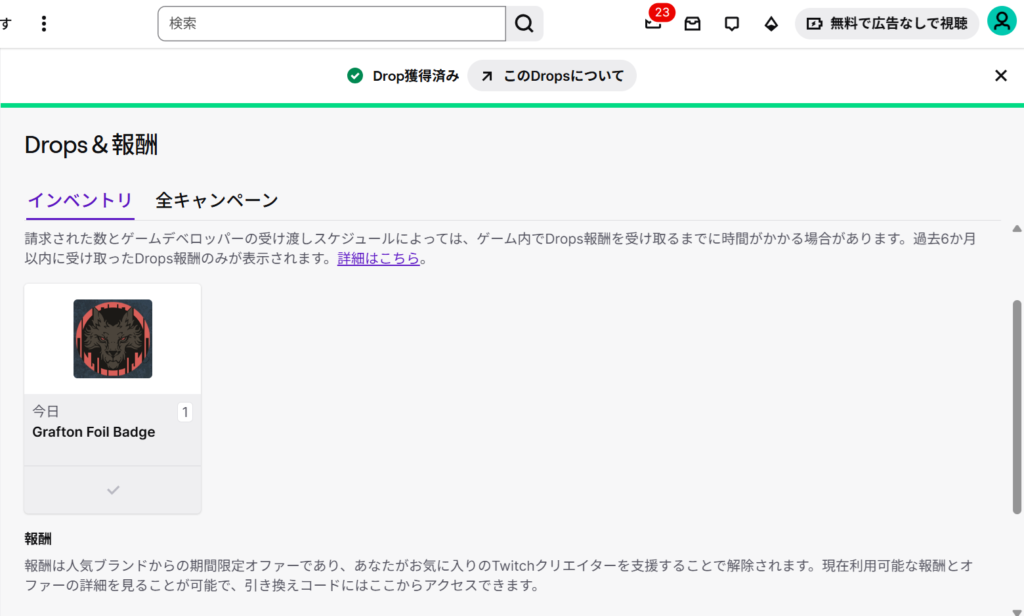Viewport: 1024px width, 616px height.
Task: Click the scrollbar up arrow
Action: (1017, 229)
